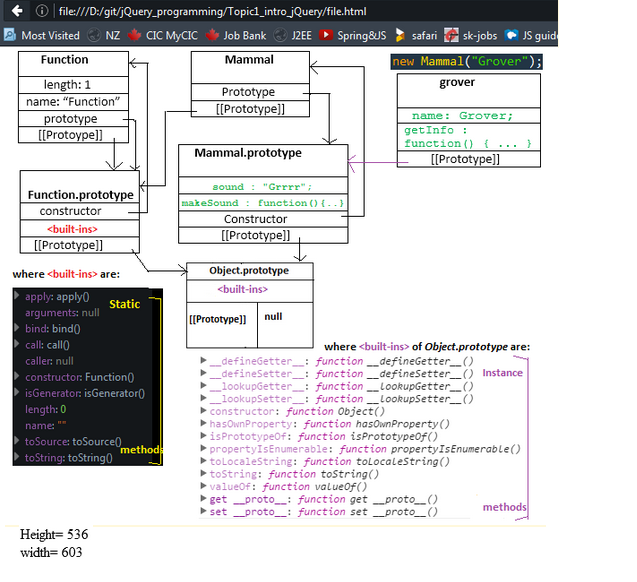Click the yellow 'Static' label
637x582 pixels.
(124, 304)
